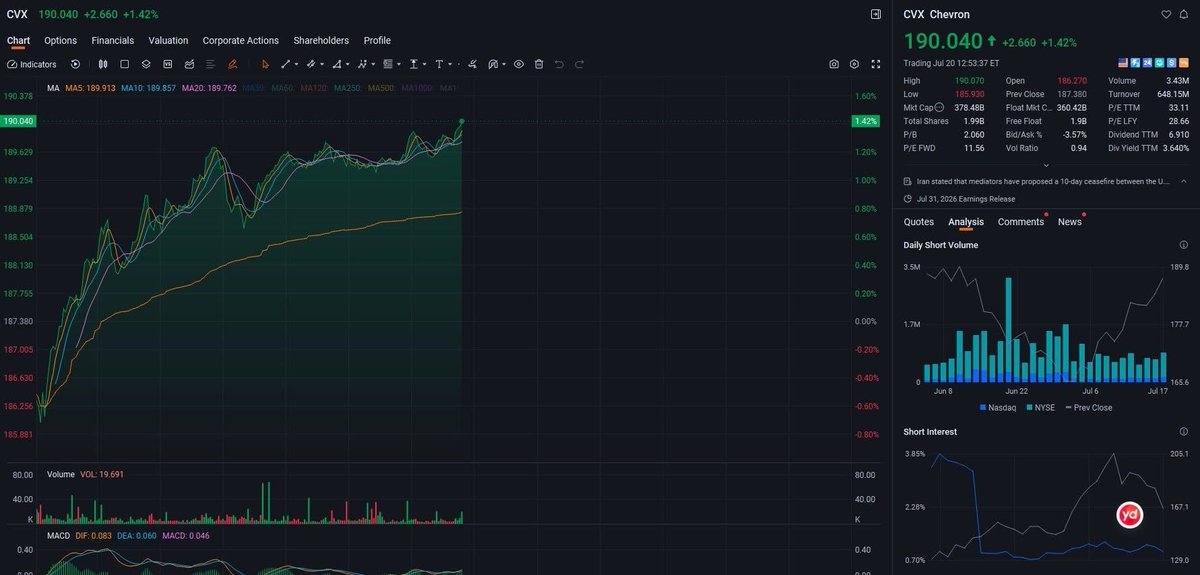
Task: Select the wave pattern drawing tool
Action: tap(363, 64)
